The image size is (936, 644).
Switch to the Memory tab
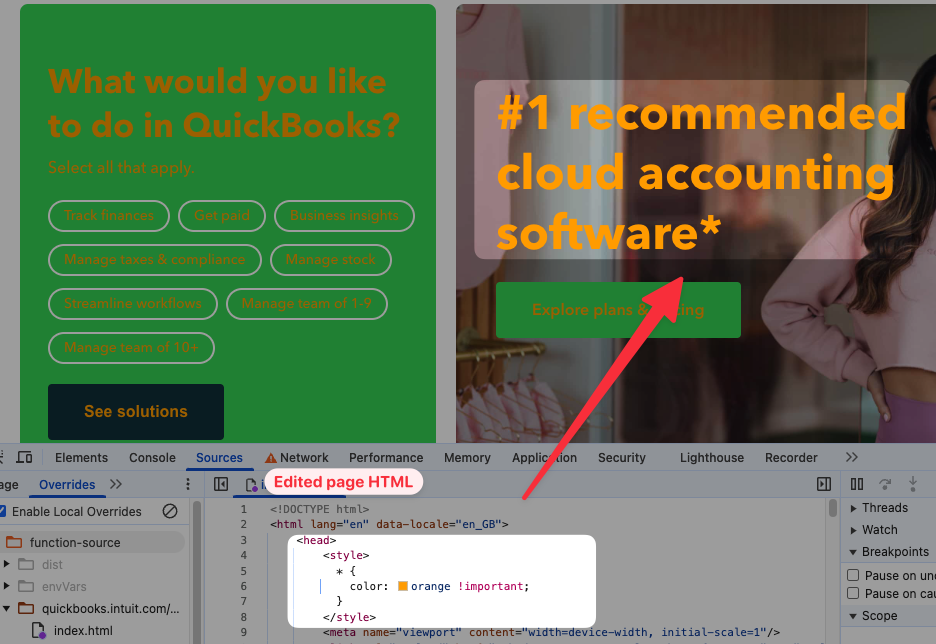pos(467,458)
